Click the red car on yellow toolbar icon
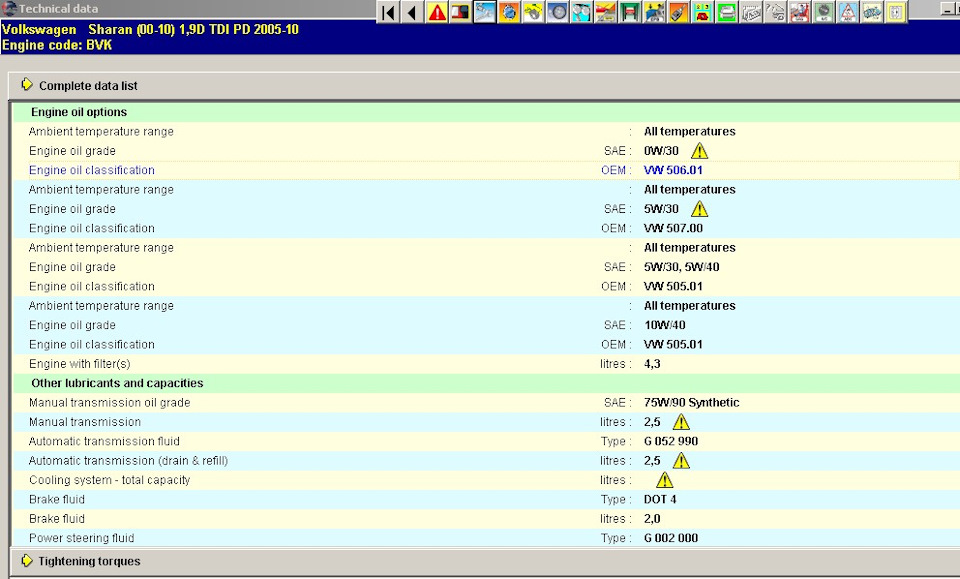 (606, 12)
